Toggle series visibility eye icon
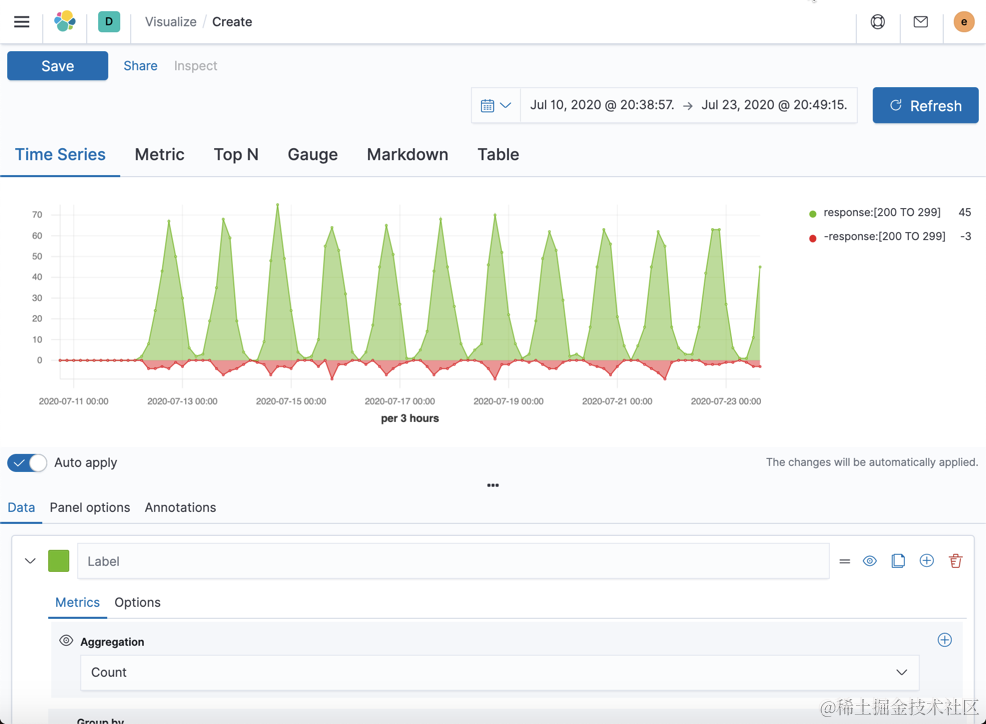Image resolution: width=986 pixels, height=724 pixels. click(x=870, y=561)
